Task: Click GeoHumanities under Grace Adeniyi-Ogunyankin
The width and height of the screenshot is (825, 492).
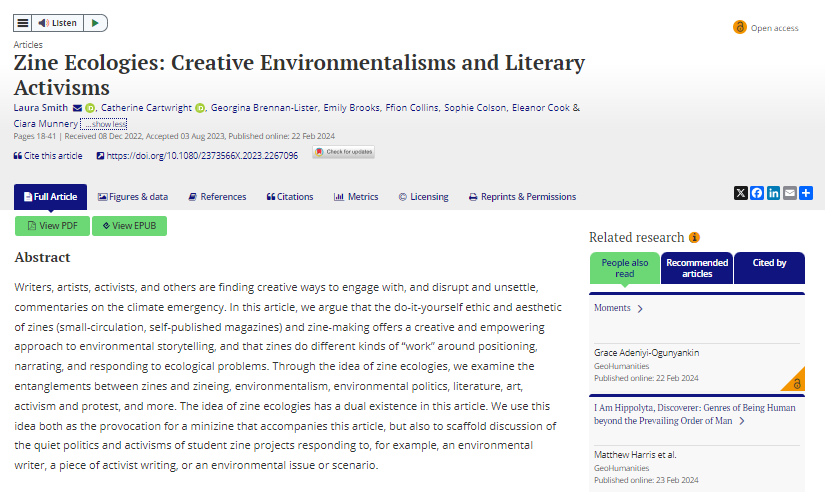Action: [x=621, y=366]
